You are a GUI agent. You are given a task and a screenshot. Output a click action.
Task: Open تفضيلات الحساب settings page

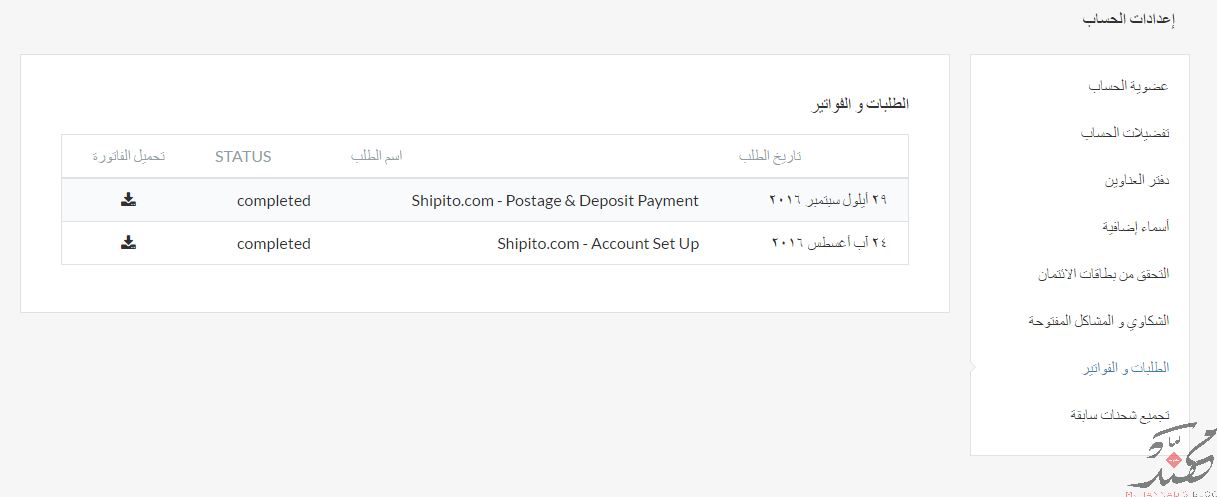[1125, 133]
